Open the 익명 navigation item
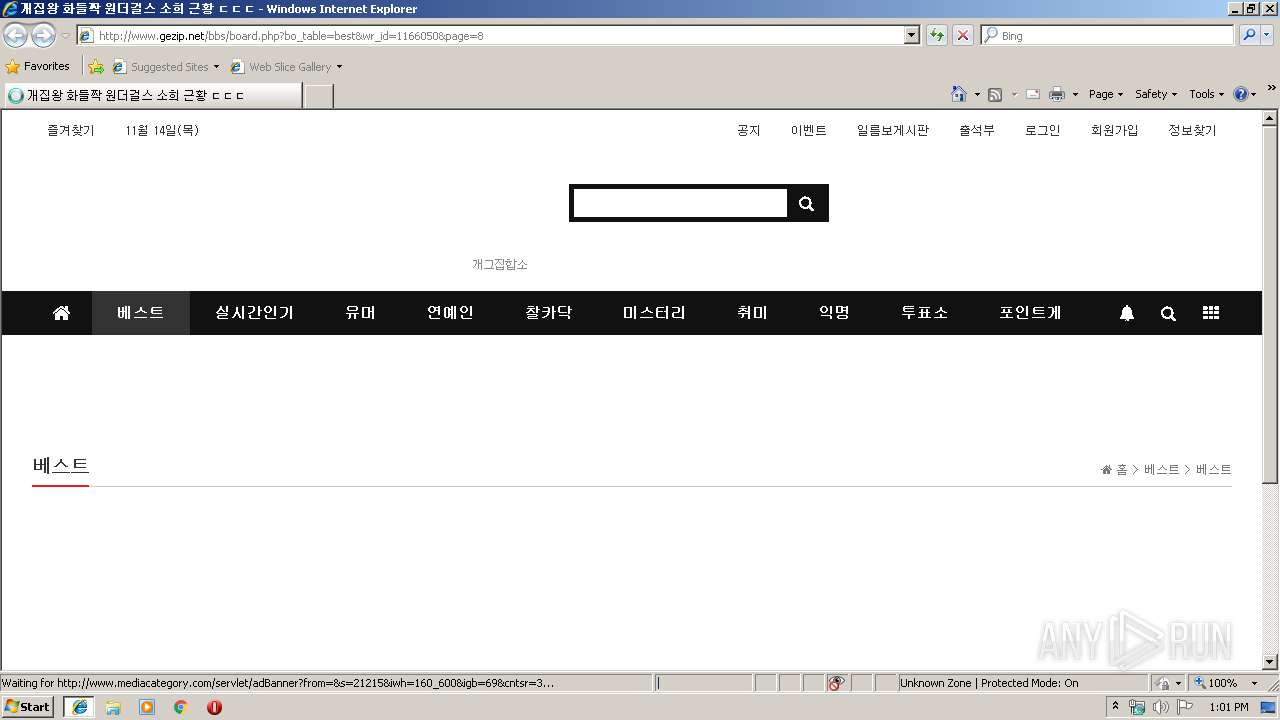Viewport: 1280px width, 720px height. [834, 313]
